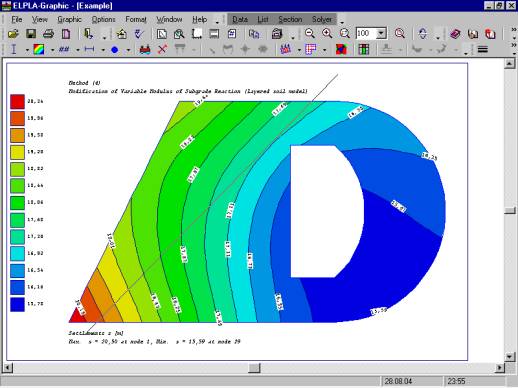
Task: Click the blue circle tool icon
Action: click(115, 50)
